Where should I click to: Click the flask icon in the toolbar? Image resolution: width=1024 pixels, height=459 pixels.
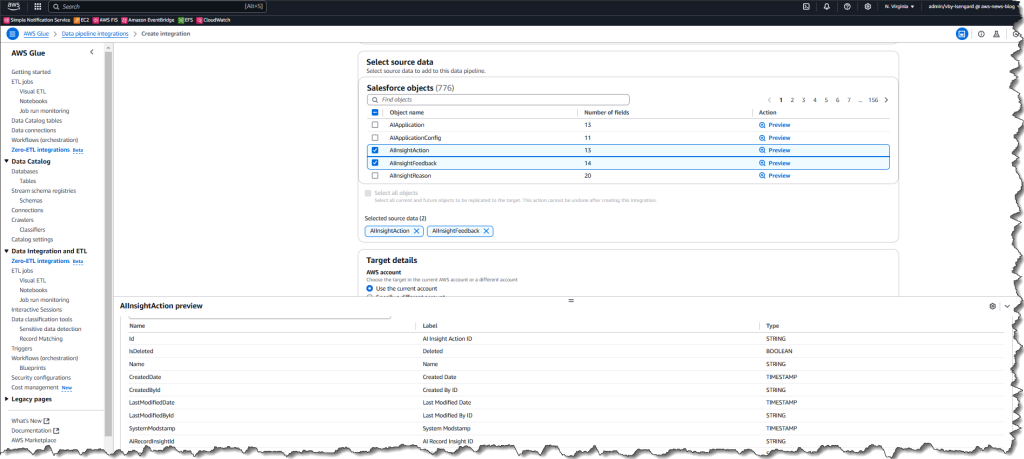point(997,34)
